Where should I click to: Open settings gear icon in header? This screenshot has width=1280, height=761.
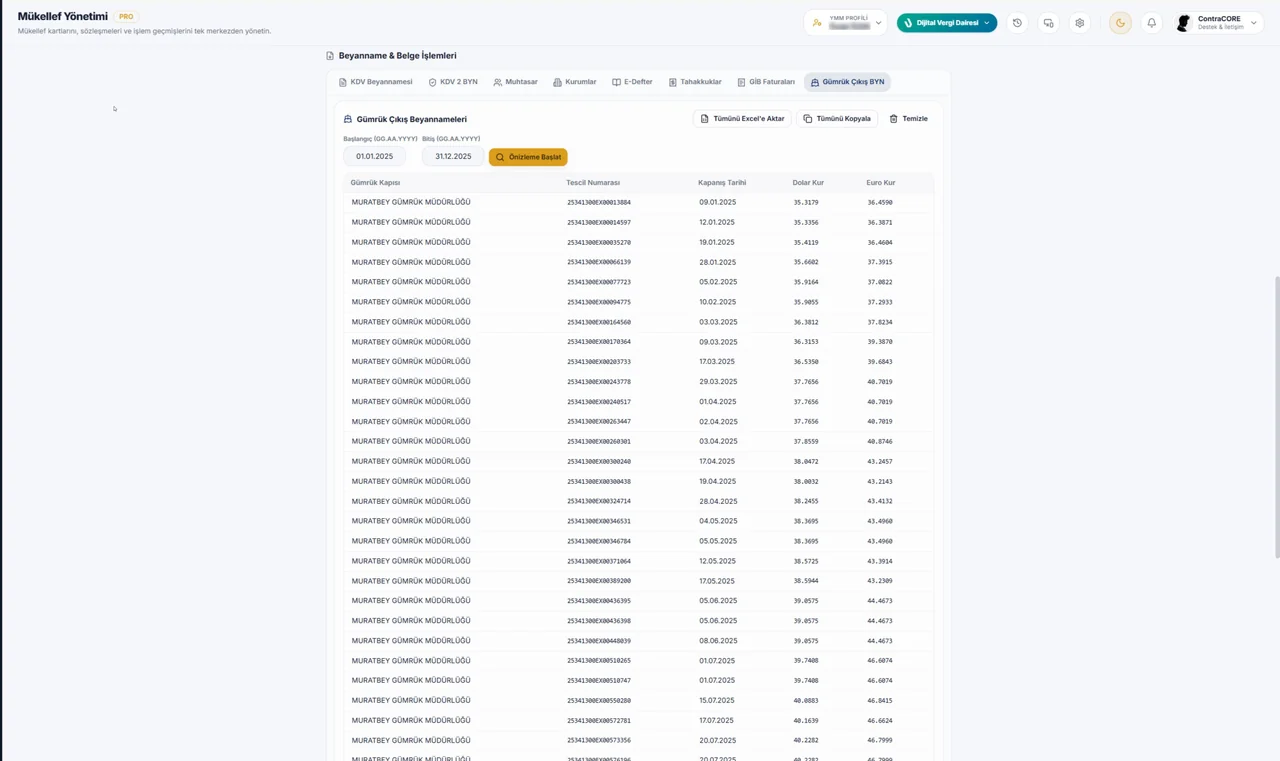pos(1079,23)
